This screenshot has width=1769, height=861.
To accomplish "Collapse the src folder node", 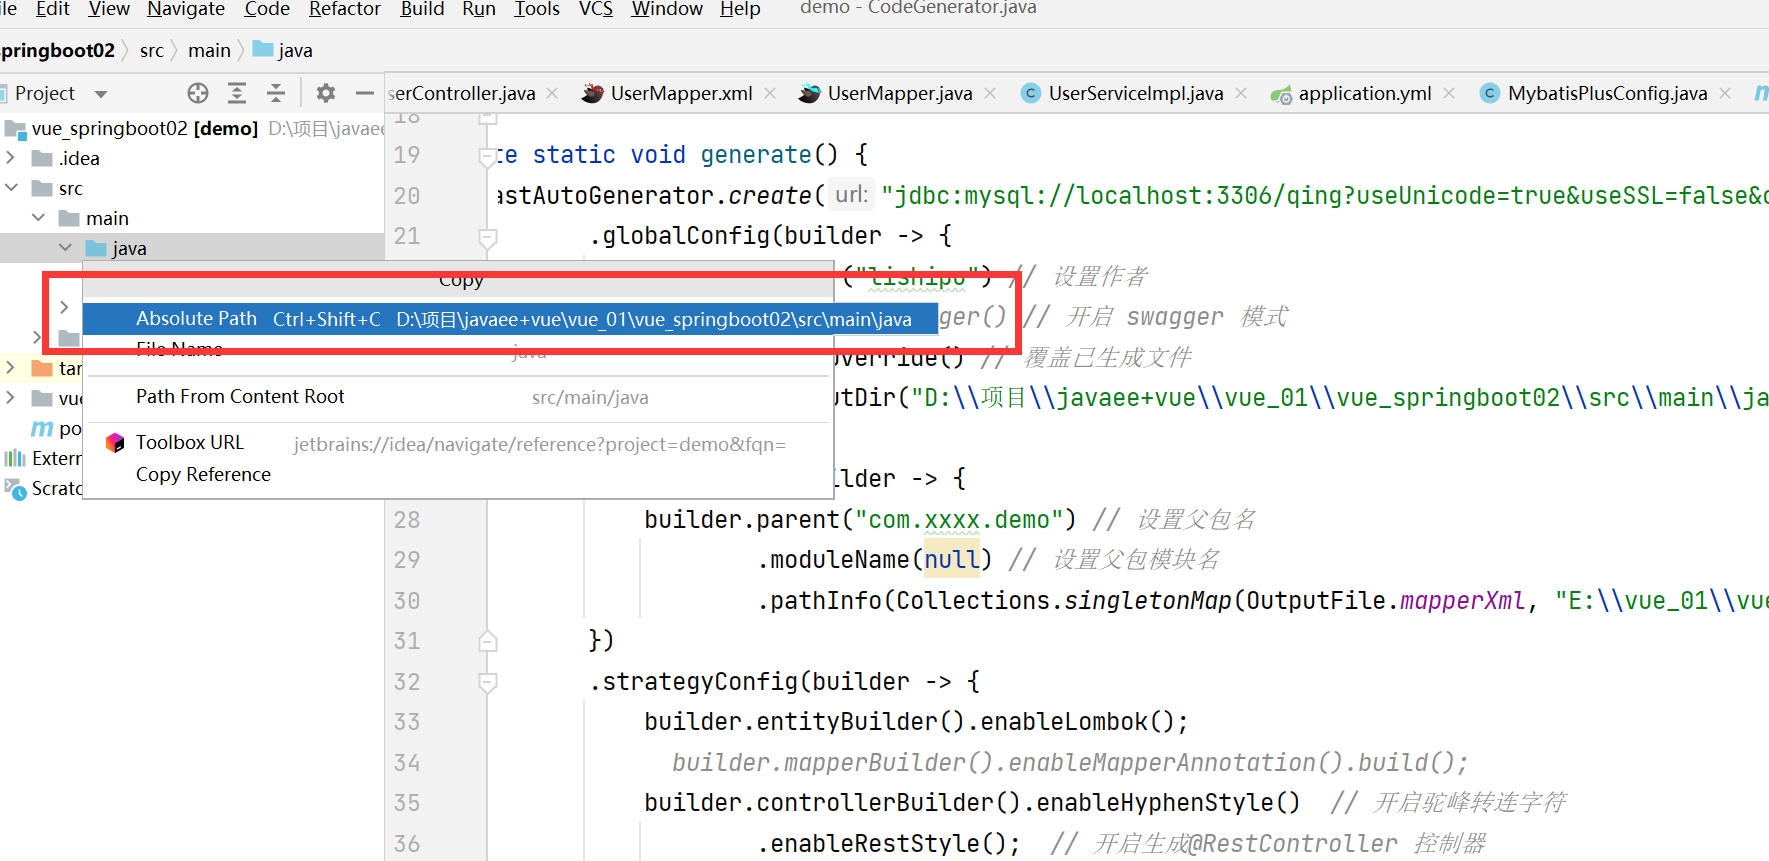I will tap(11, 187).
